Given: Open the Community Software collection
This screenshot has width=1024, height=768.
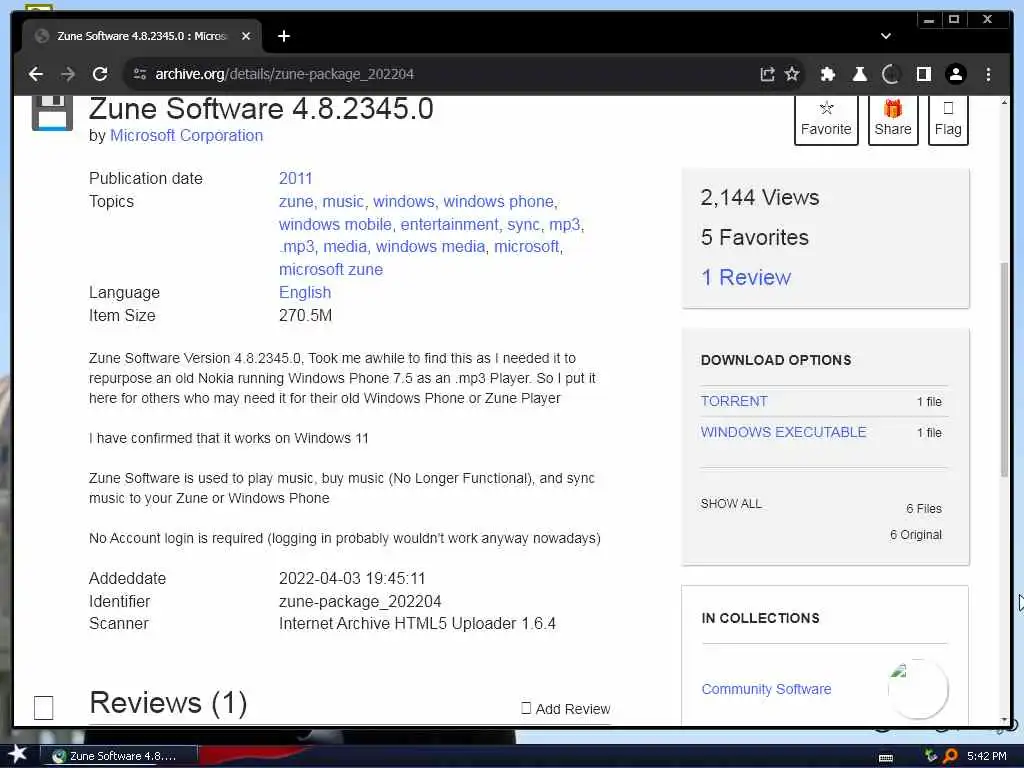Looking at the screenshot, I should tap(766, 689).
